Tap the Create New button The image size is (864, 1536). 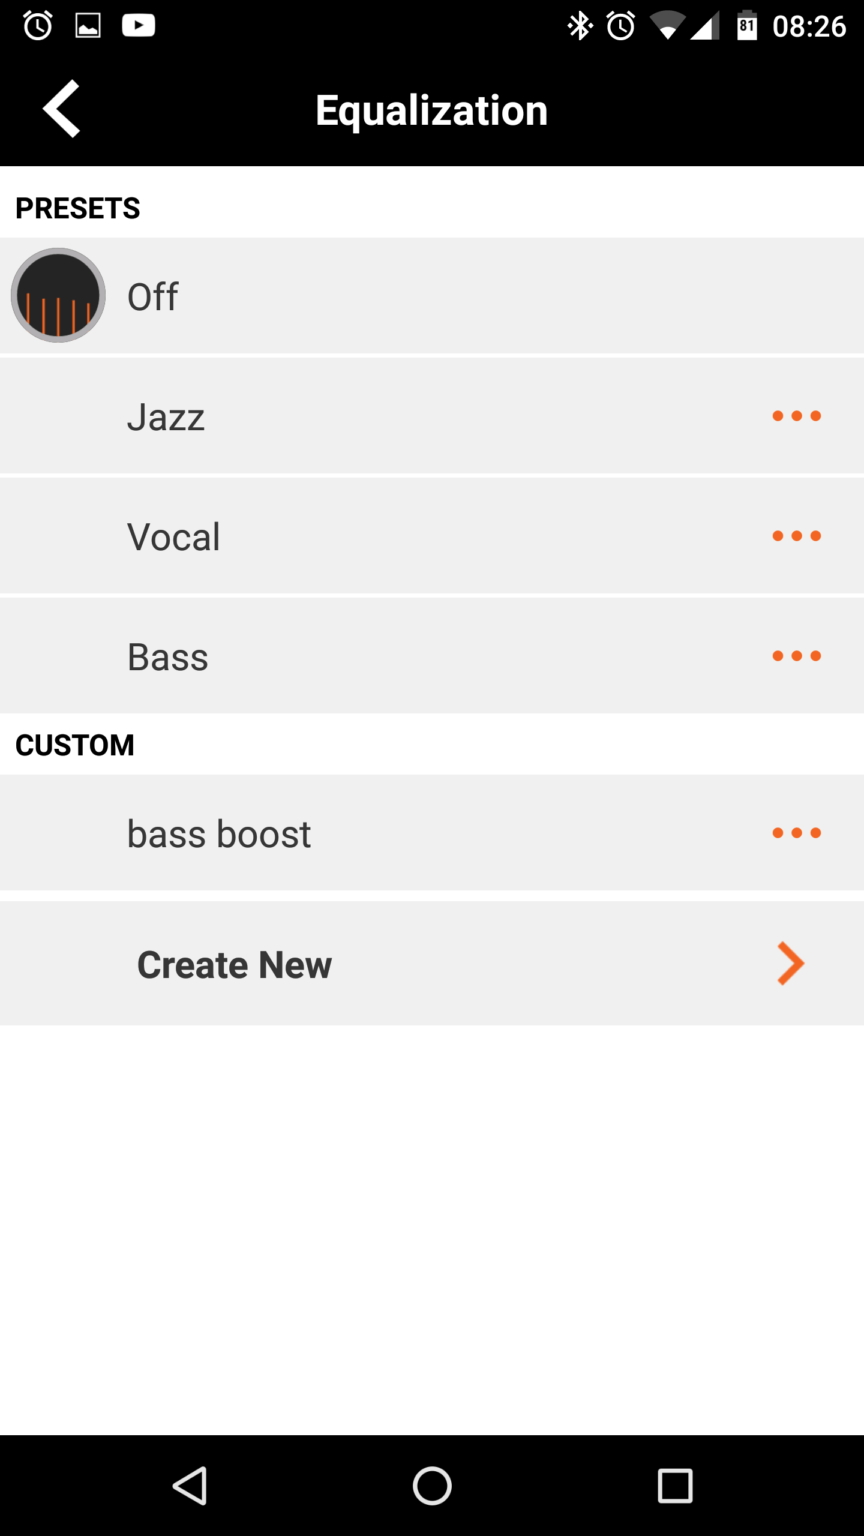click(432, 964)
